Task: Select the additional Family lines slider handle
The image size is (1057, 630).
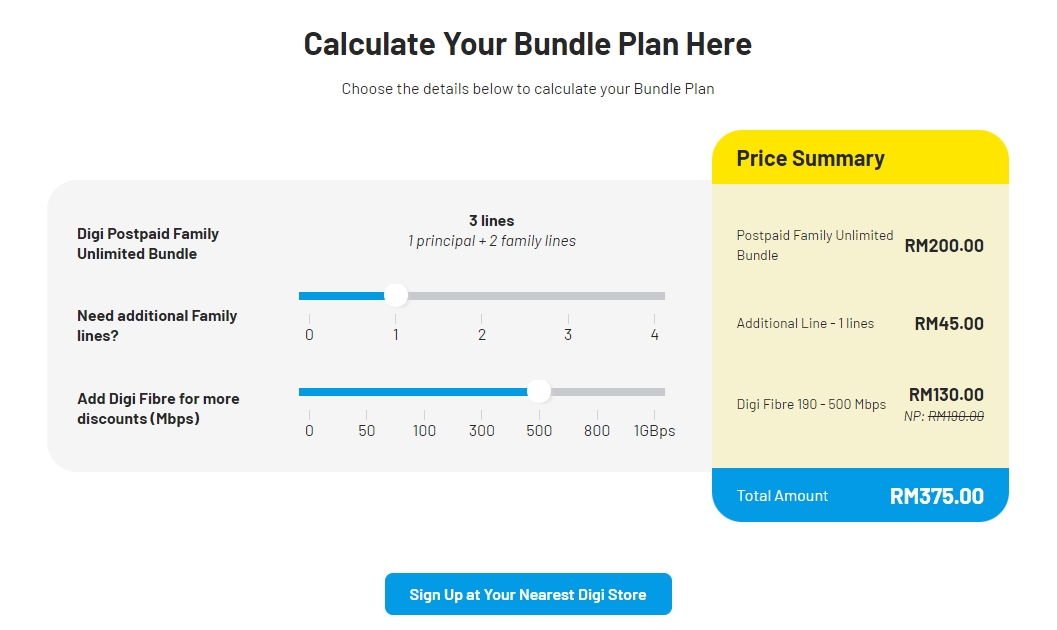Action: tap(396, 295)
